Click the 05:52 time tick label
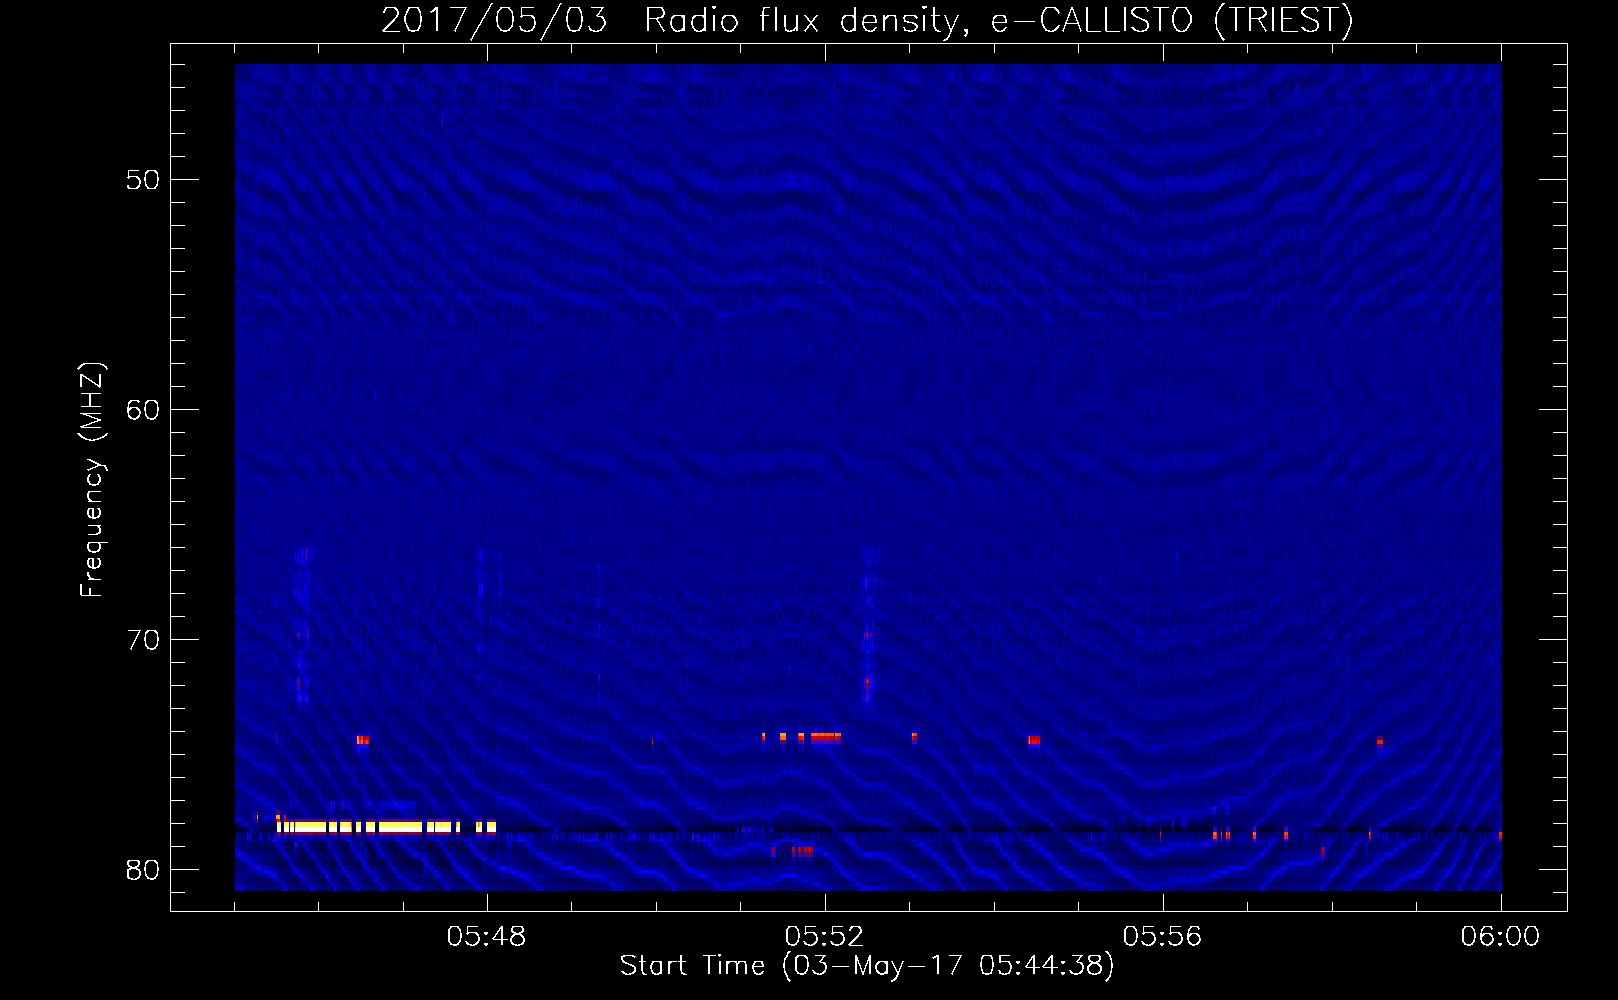This screenshot has height=1000, width=1618. tap(824, 937)
